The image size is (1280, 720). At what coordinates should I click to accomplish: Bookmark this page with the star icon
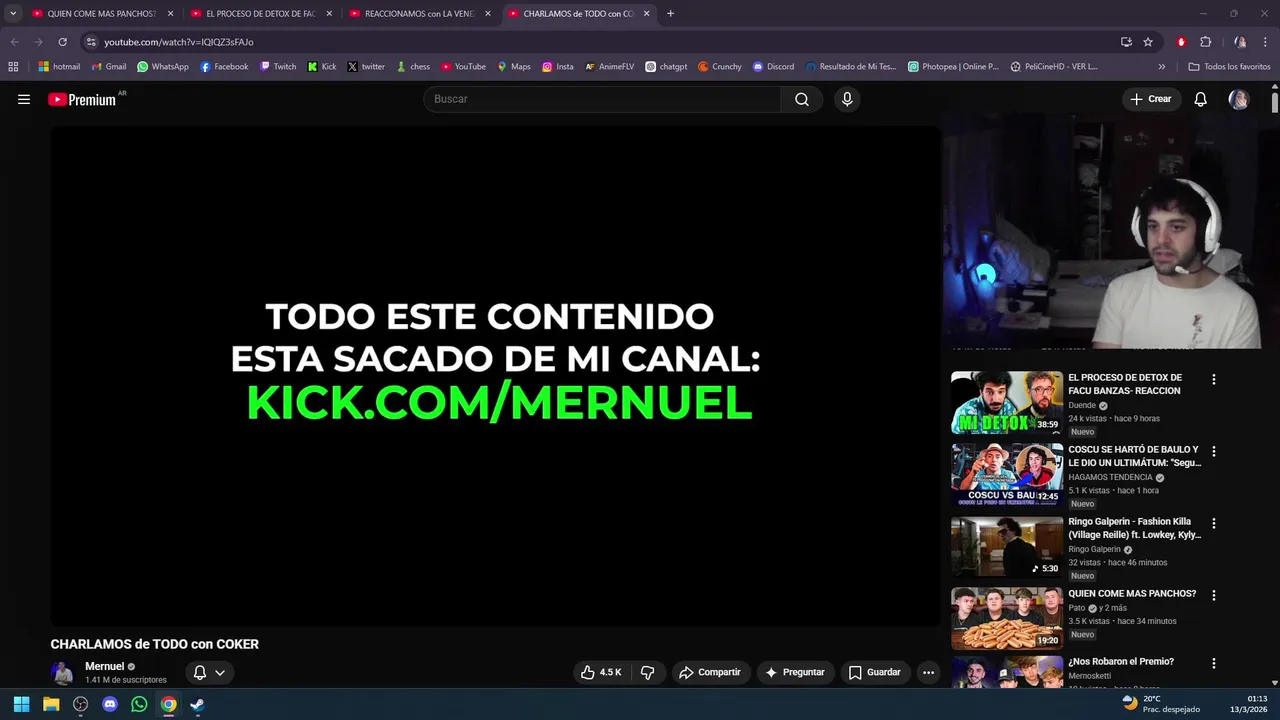(1148, 42)
